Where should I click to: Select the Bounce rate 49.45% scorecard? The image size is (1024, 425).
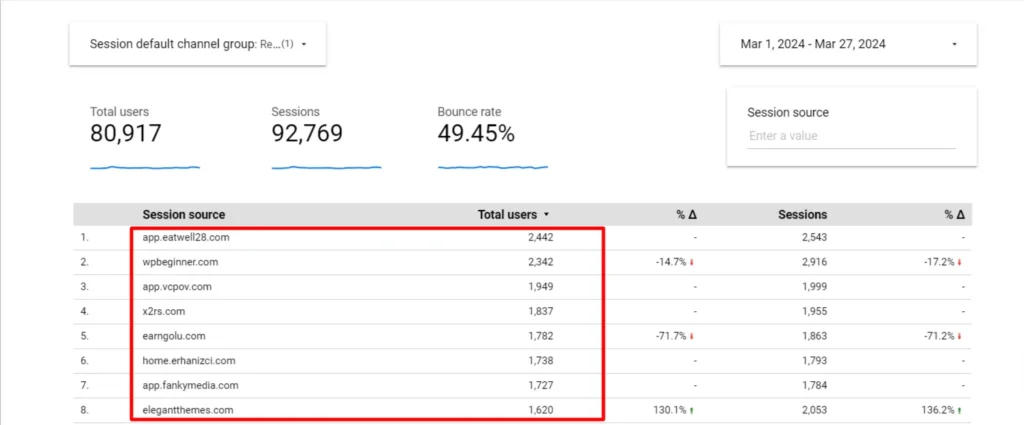[476, 133]
